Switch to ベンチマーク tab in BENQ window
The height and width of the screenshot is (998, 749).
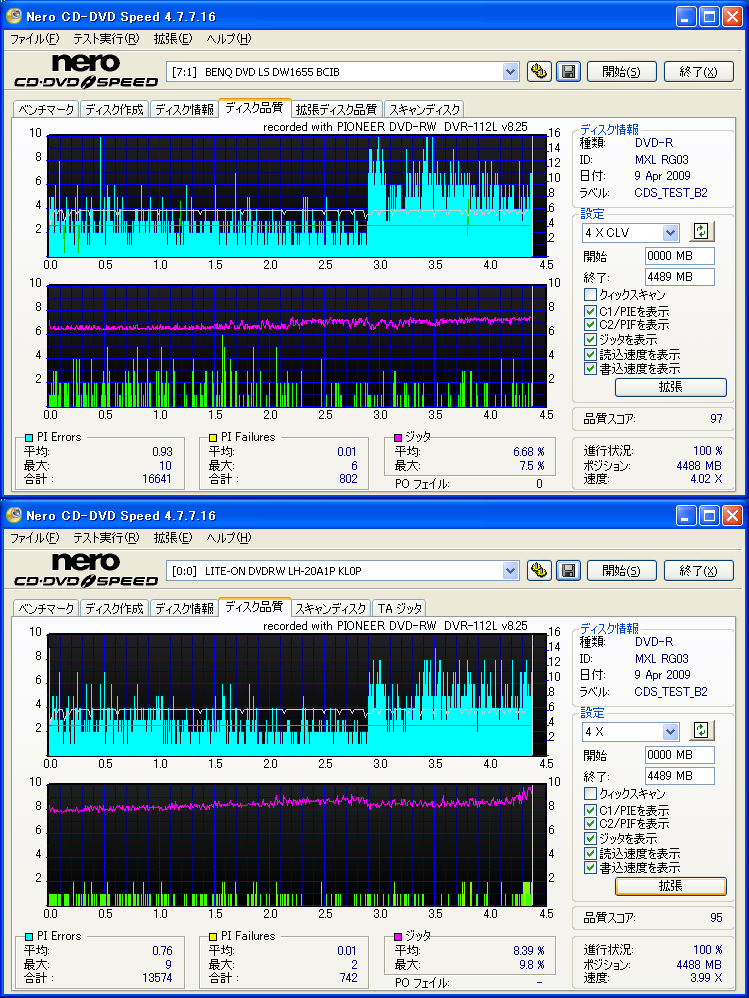click(46, 109)
